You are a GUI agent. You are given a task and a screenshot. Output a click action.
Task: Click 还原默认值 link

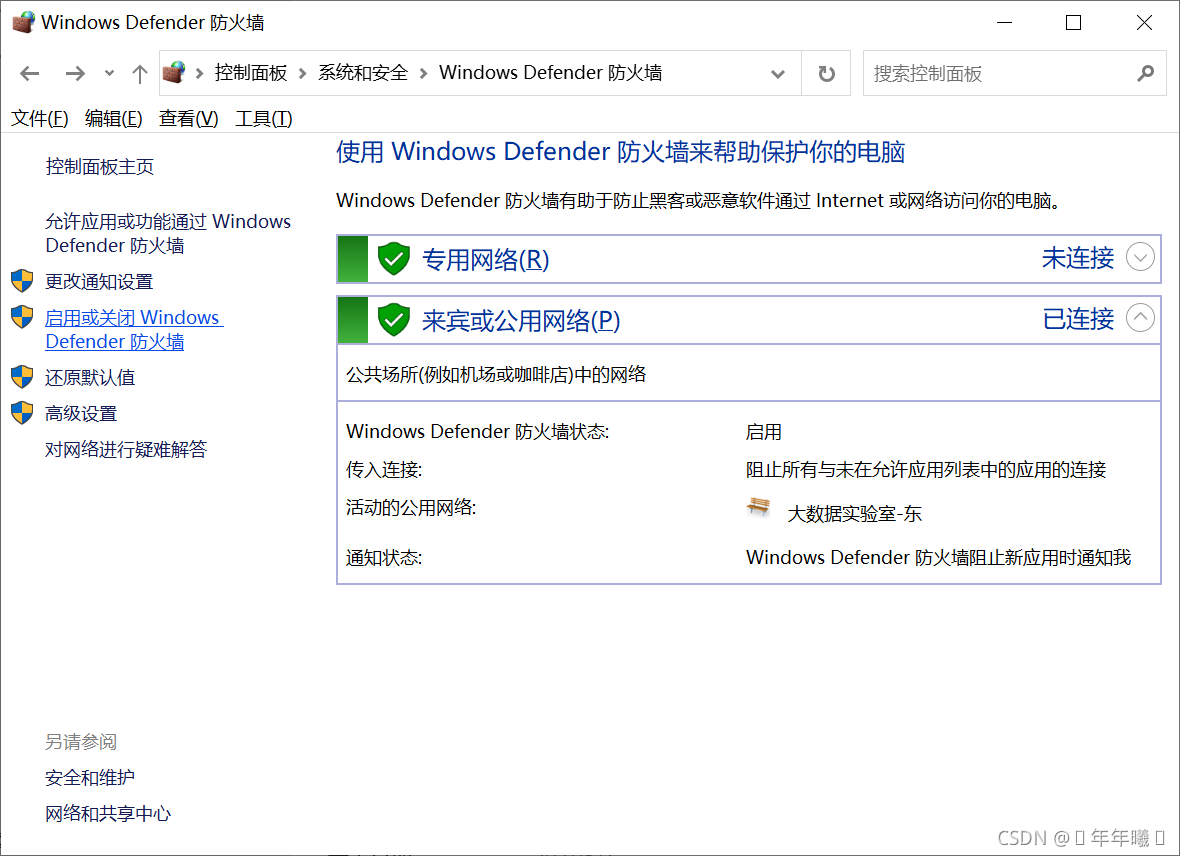(x=90, y=377)
